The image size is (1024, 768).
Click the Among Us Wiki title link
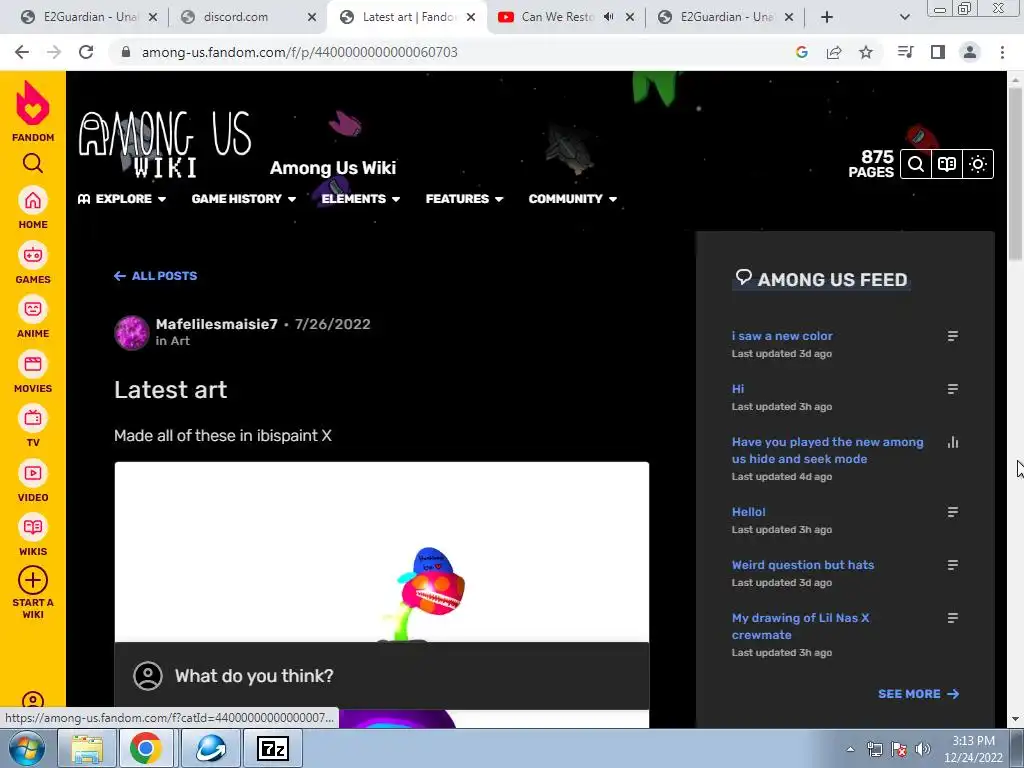click(333, 168)
